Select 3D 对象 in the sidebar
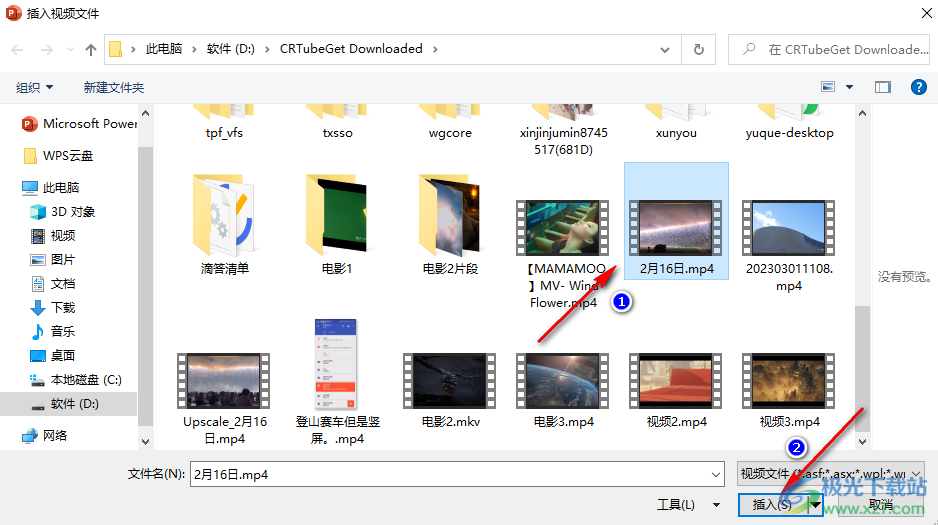The image size is (938, 525). pyautogui.click(x=72, y=211)
